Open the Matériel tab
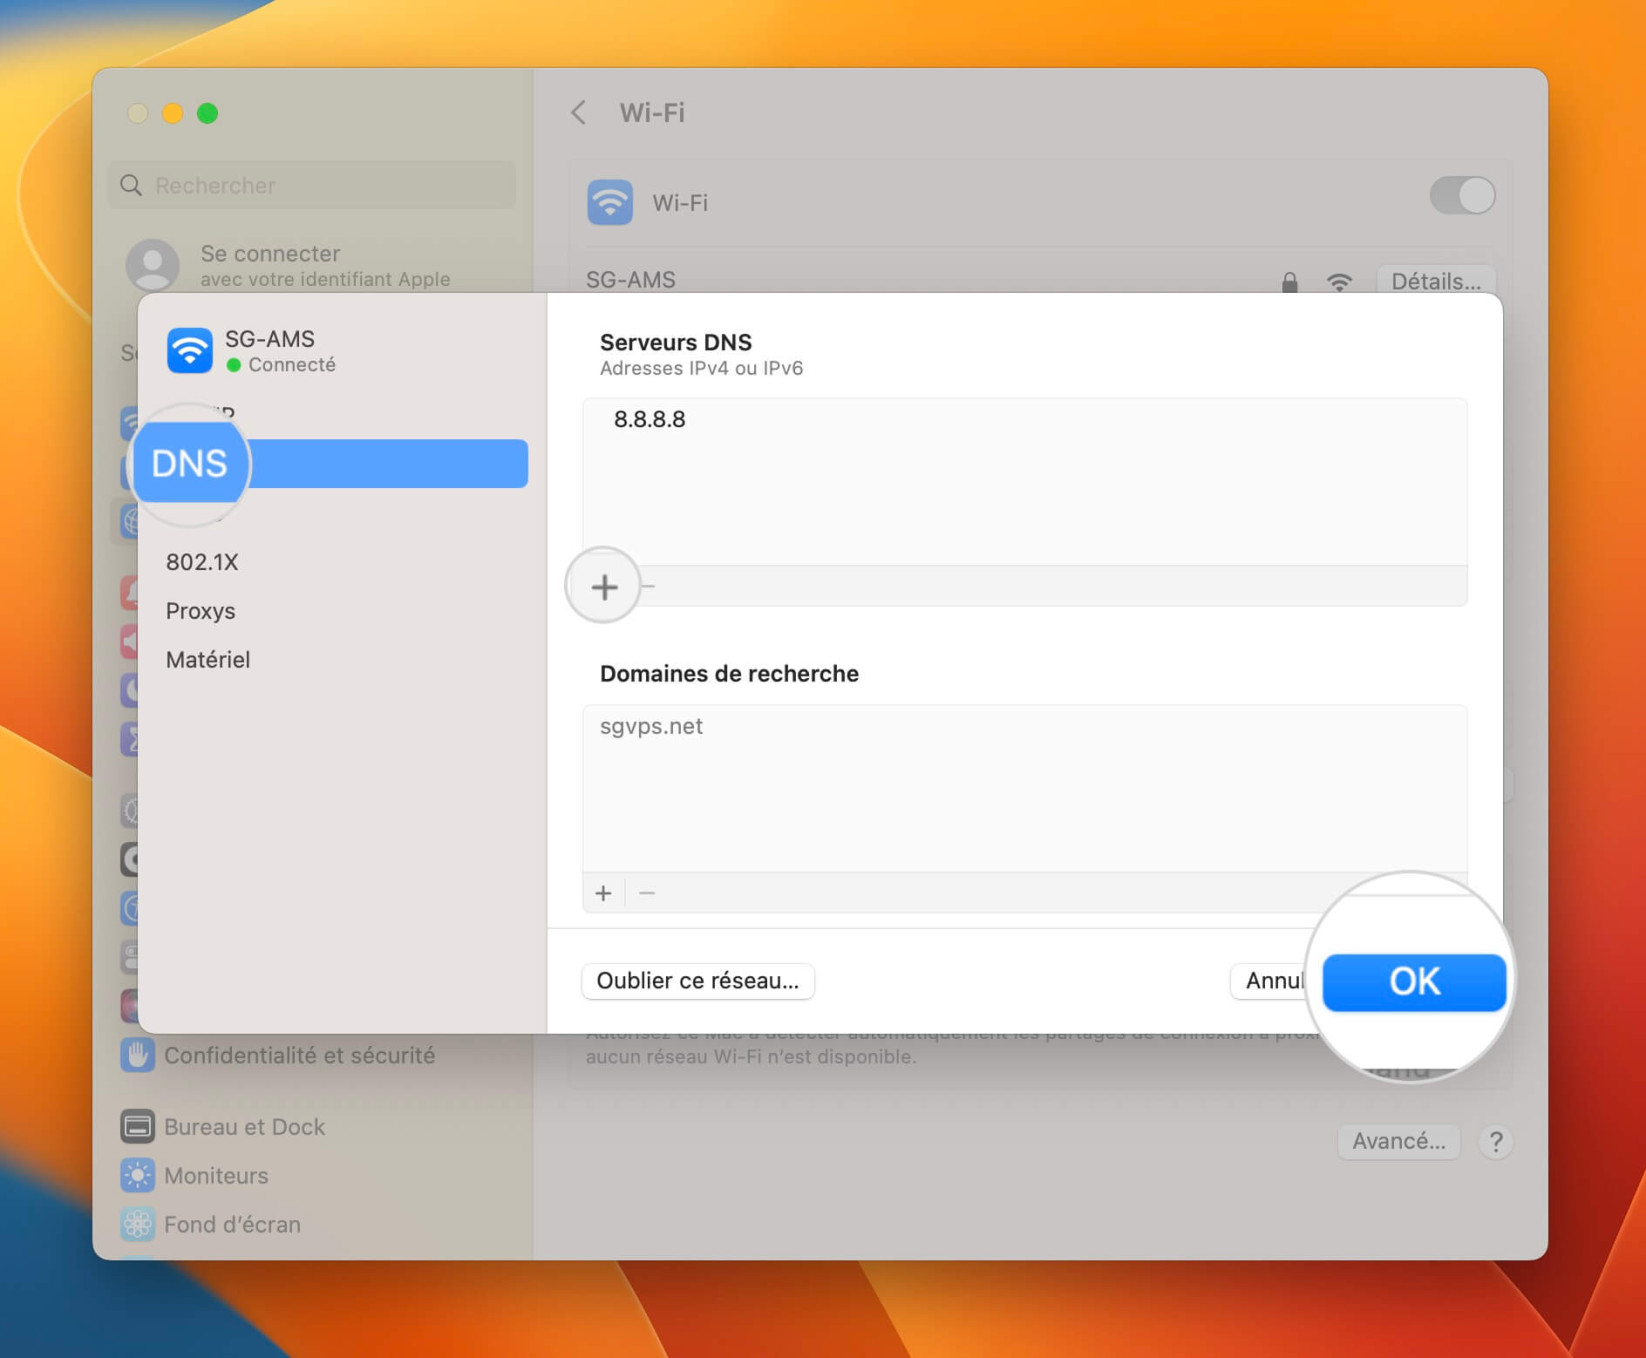This screenshot has width=1646, height=1358. [208, 660]
